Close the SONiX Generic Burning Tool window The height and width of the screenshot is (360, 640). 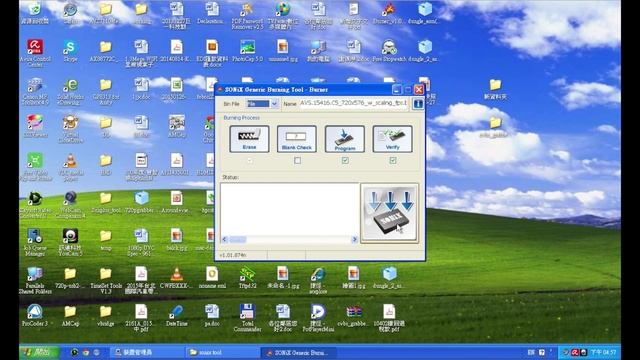(419, 89)
